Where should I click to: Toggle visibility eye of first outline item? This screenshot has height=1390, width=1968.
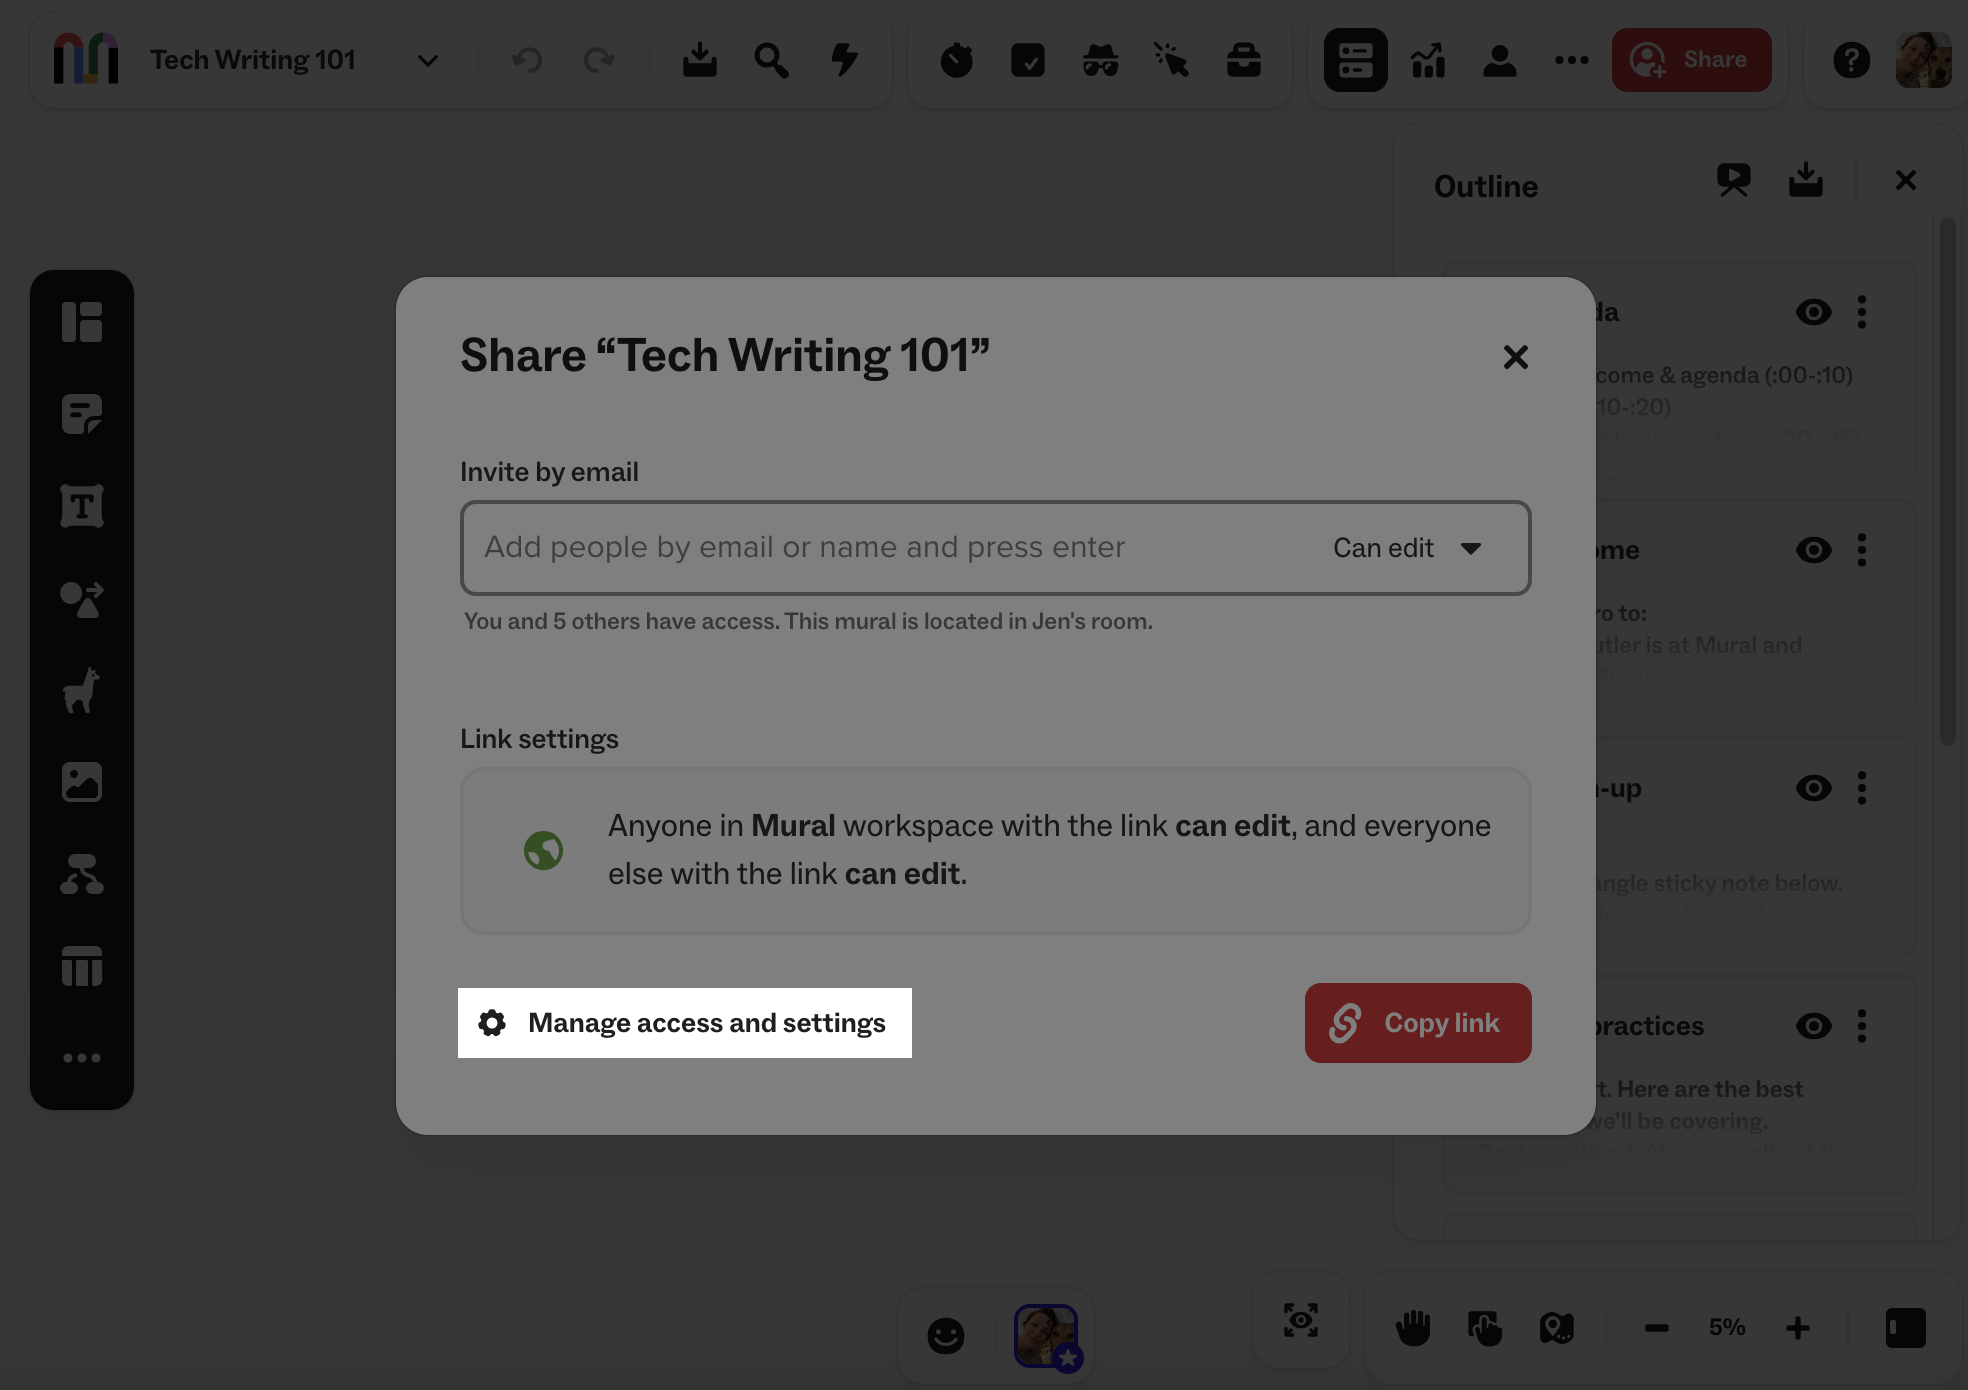1813,312
